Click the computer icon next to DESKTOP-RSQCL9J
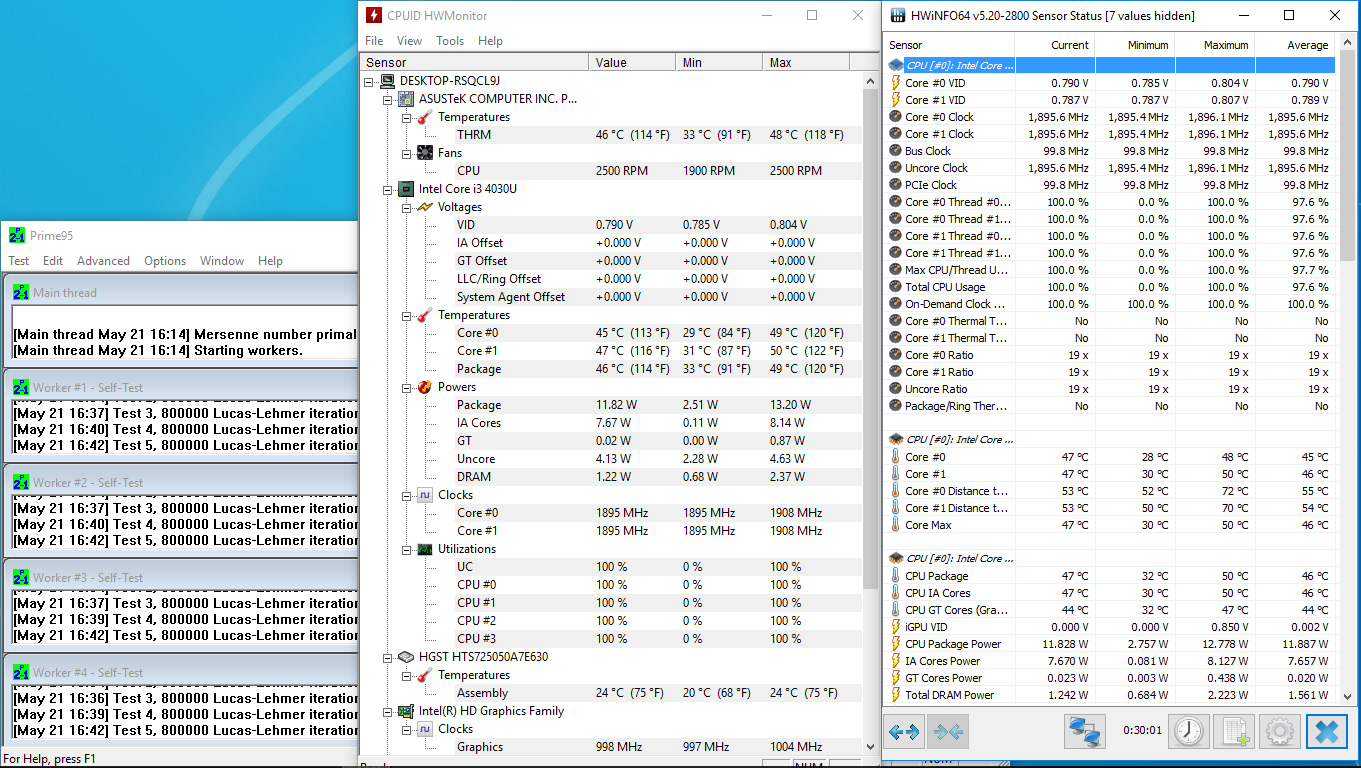This screenshot has height=768, width=1361. pos(387,81)
